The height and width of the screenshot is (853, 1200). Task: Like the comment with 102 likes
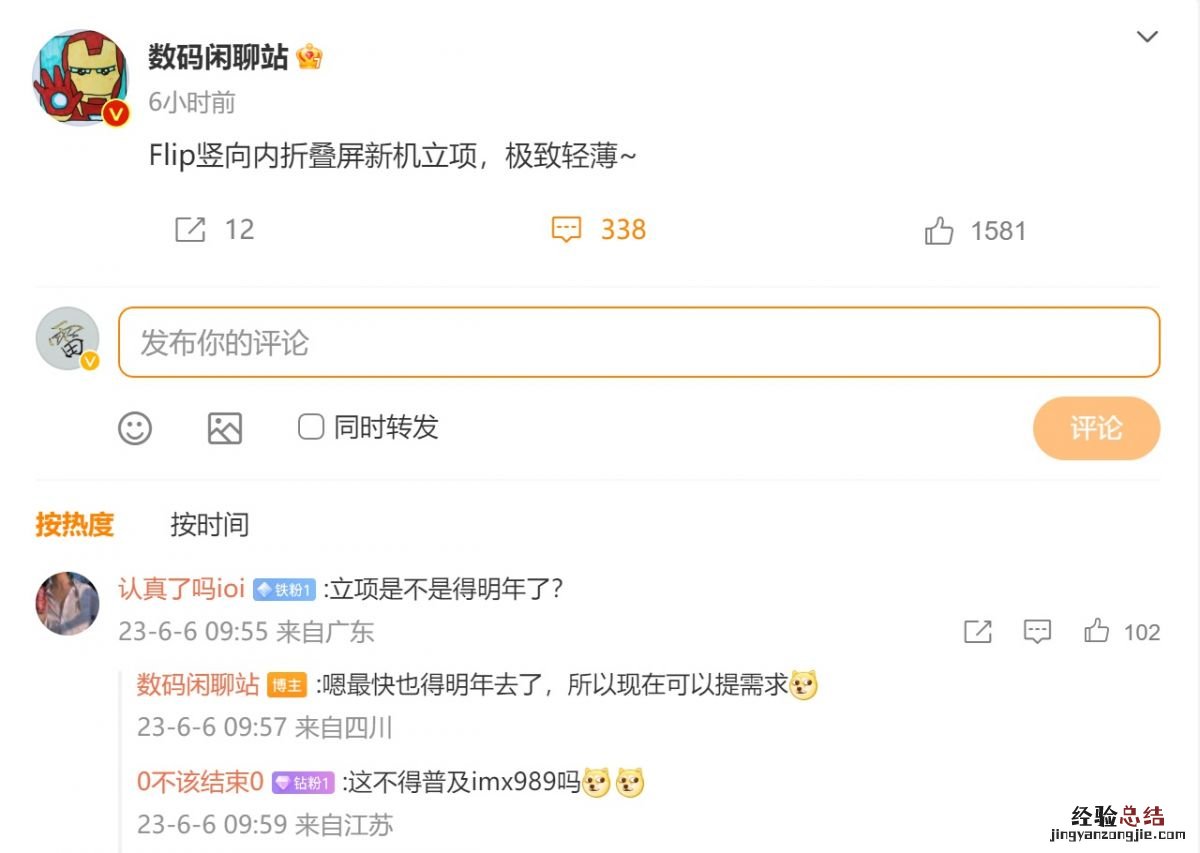pyautogui.click(x=1097, y=631)
